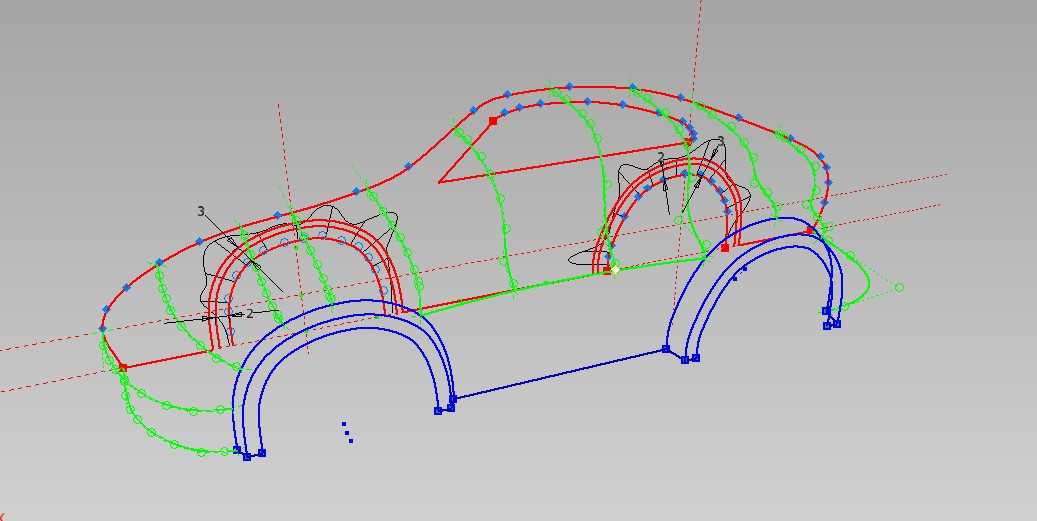Select the straight blue sill line between the blue arches
This screenshot has height=521, width=1037.
559,374
